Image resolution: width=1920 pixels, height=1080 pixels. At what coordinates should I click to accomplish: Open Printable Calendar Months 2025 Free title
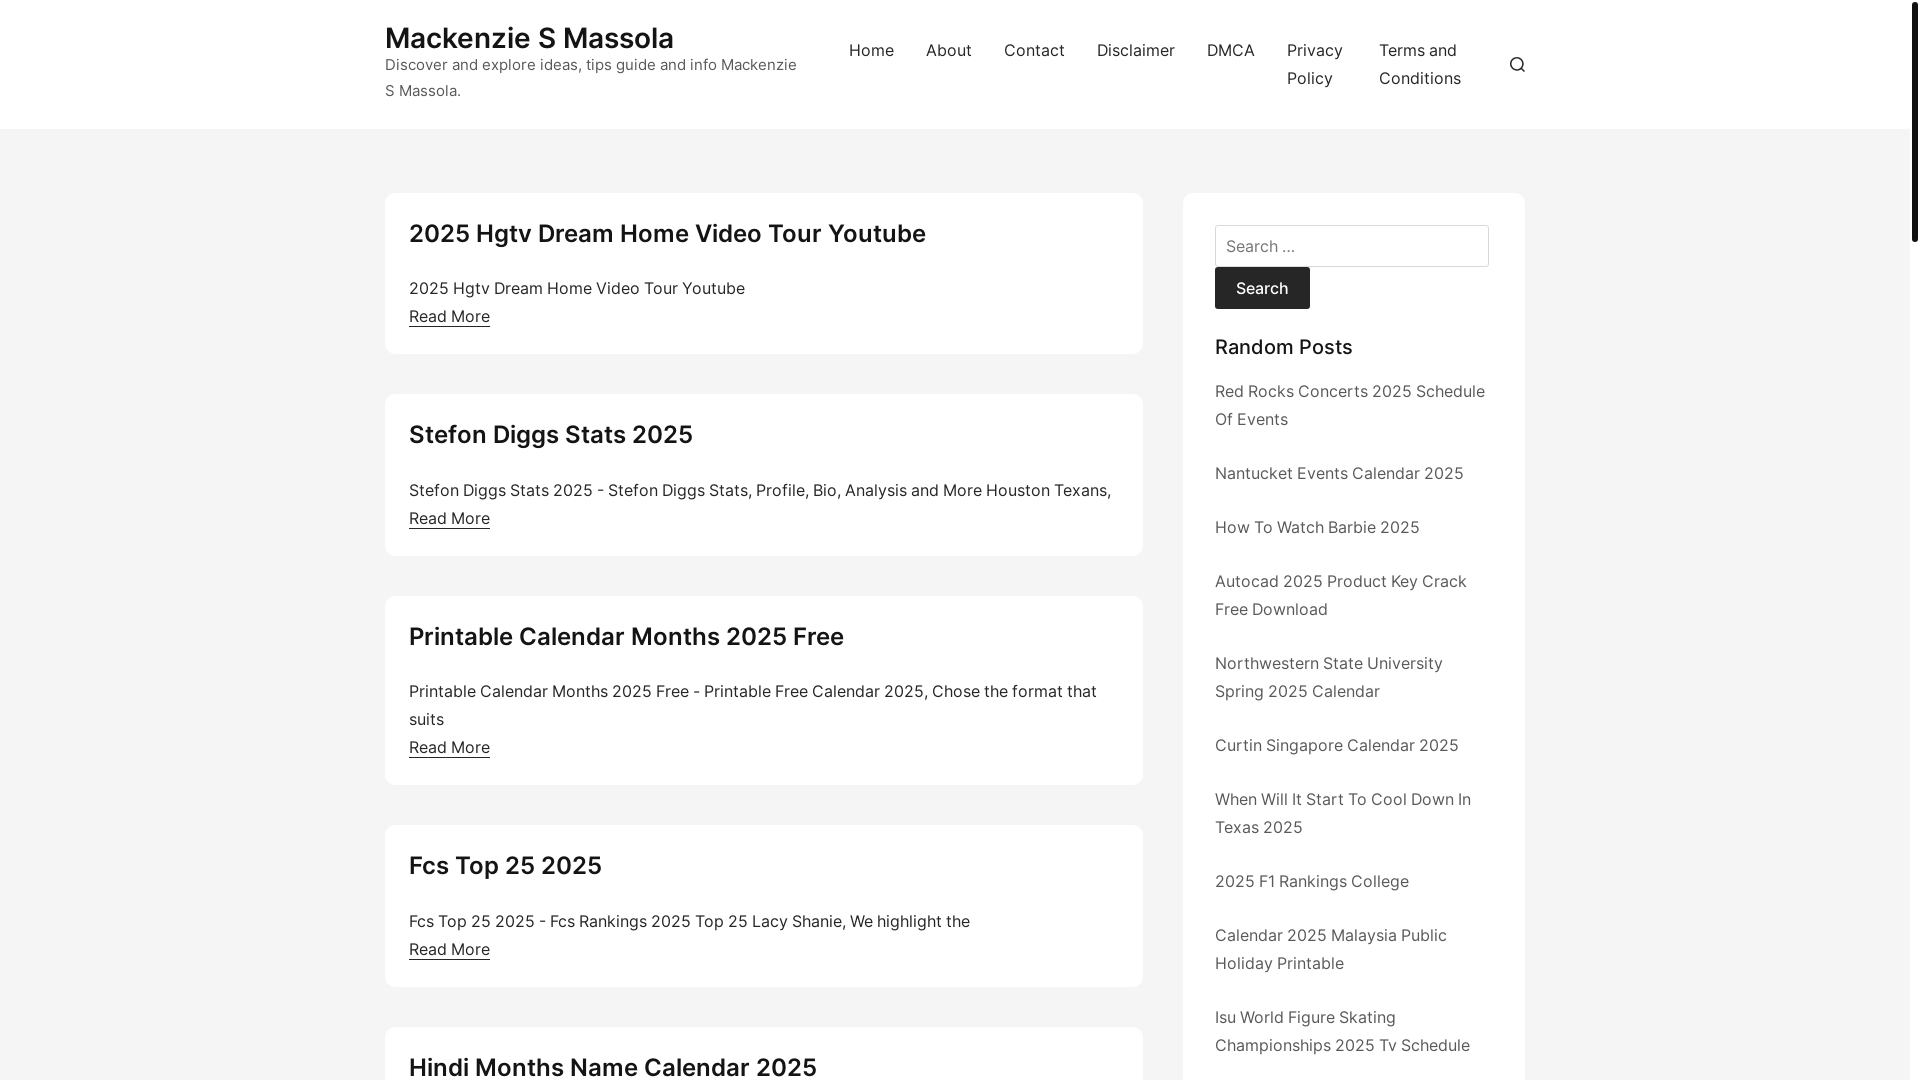pos(626,636)
